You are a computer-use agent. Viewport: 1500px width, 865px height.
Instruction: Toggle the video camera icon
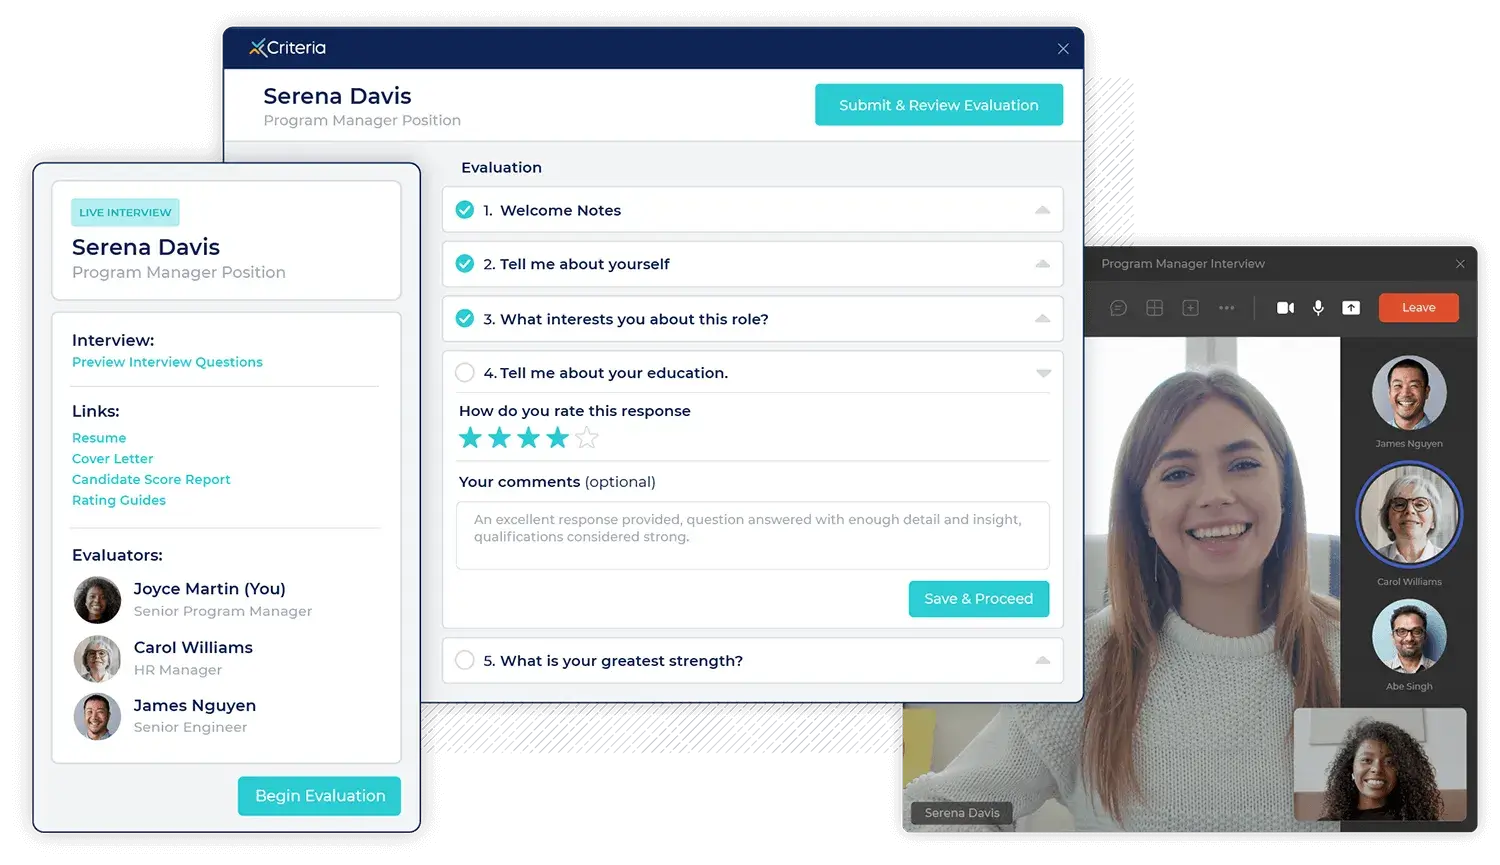coord(1285,308)
